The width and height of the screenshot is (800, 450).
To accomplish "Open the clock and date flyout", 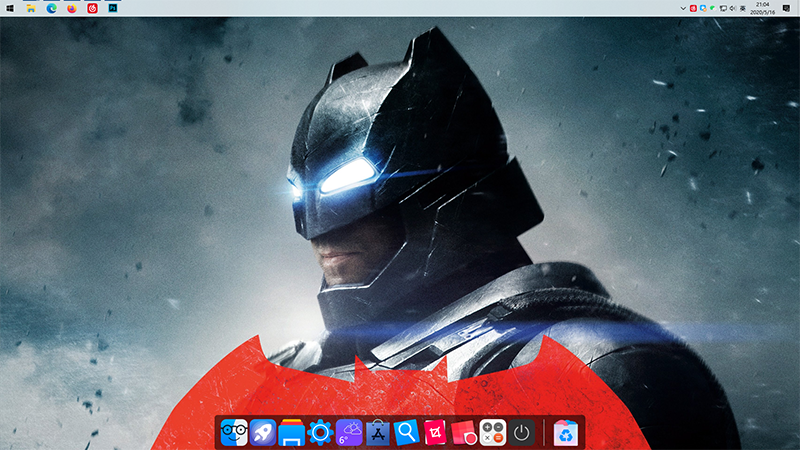I will [x=764, y=8].
